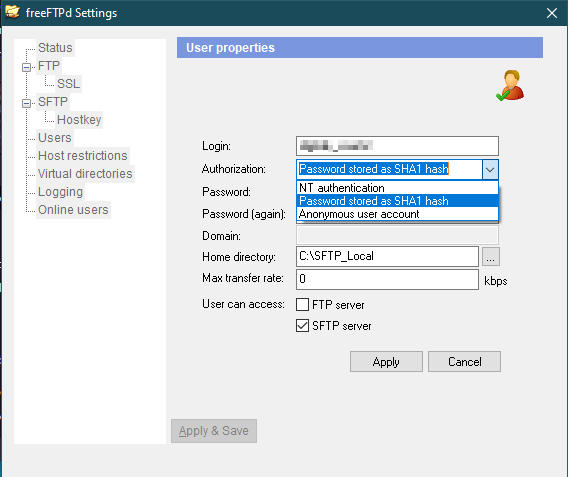The width and height of the screenshot is (568, 477).
Task: Click the 'Password:' label
Action: (x=226, y=192)
